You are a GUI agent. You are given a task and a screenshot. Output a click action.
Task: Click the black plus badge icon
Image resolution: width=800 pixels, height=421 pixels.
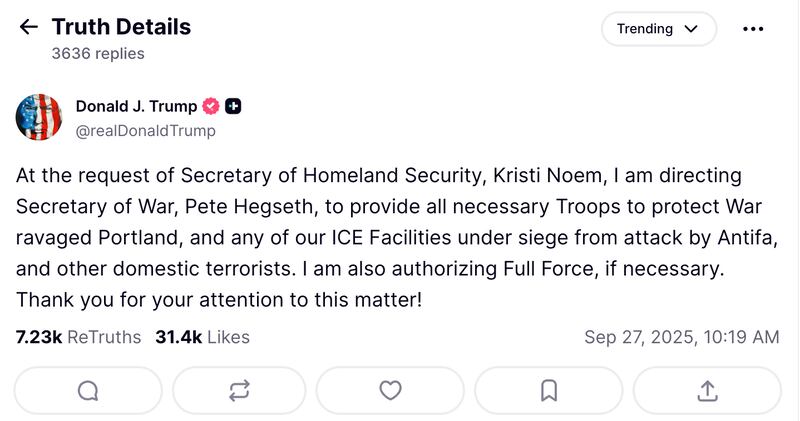click(233, 106)
